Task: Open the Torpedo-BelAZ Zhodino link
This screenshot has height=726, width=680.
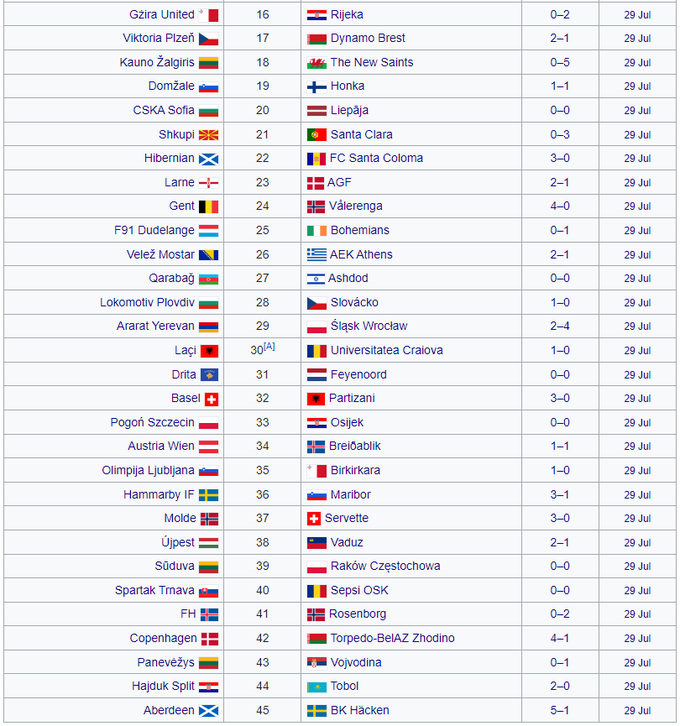Action: pyautogui.click(x=392, y=638)
